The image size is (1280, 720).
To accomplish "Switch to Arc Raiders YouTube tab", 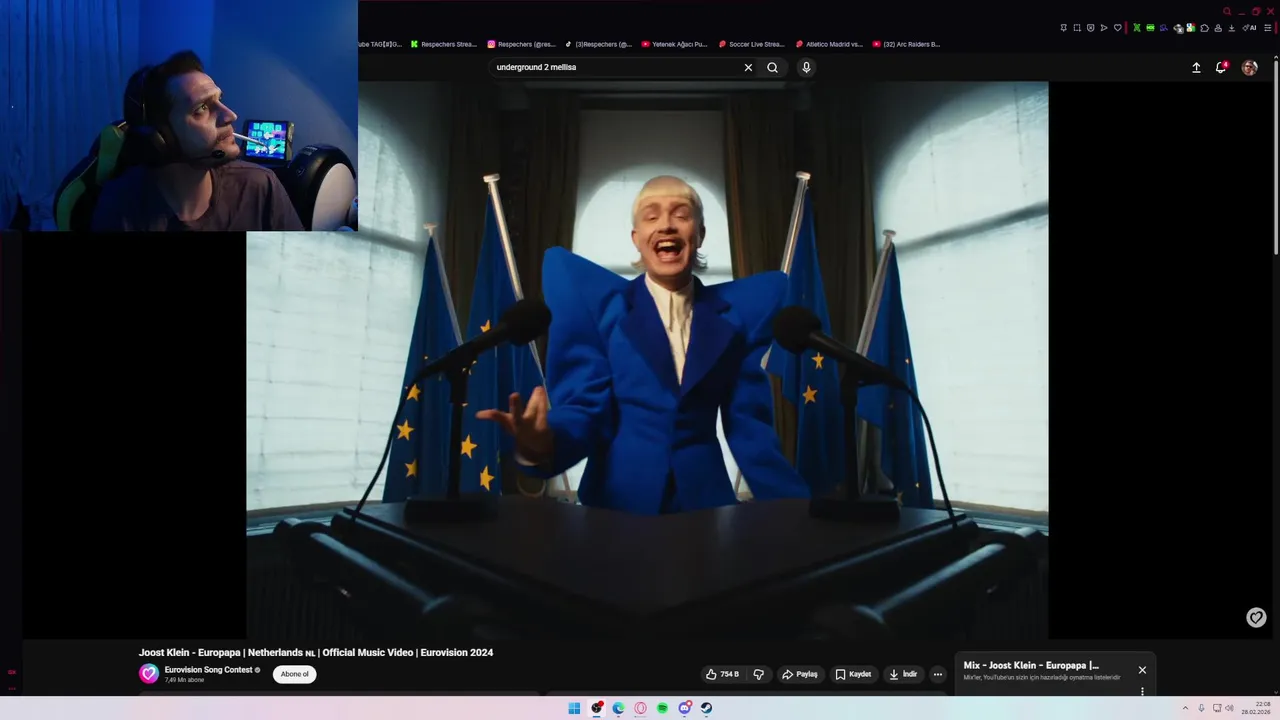I will point(906,44).
